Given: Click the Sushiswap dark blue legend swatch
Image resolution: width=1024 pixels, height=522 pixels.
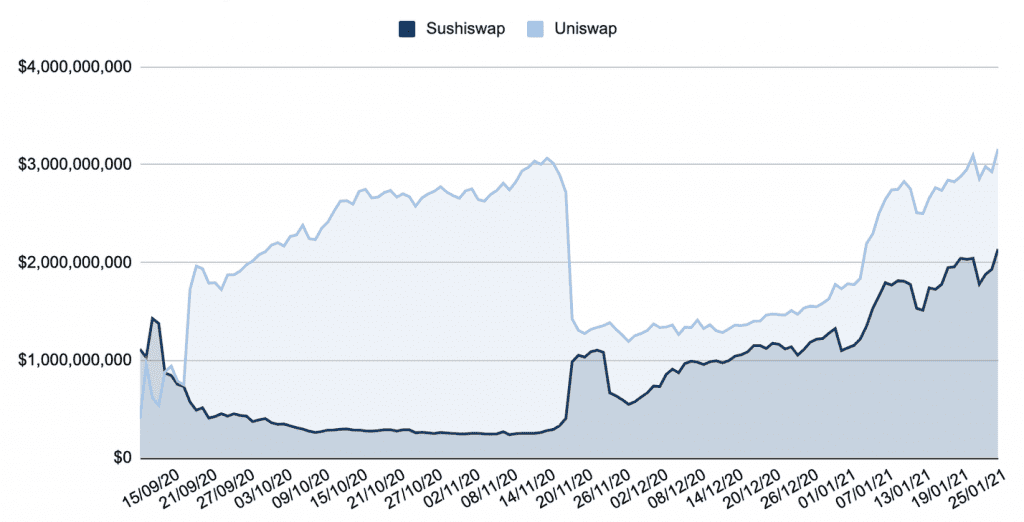Looking at the screenshot, I should 407,29.
